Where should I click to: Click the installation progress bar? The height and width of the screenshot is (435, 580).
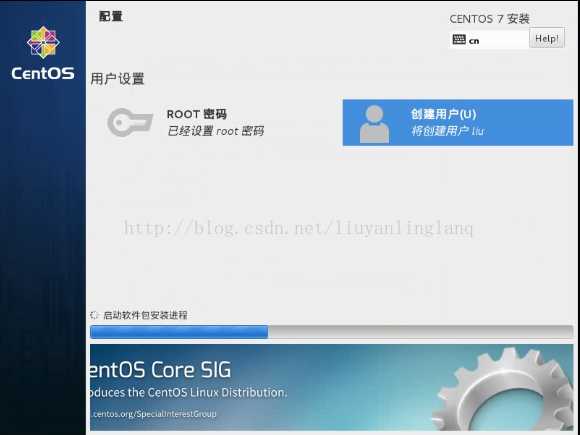pos(331,332)
